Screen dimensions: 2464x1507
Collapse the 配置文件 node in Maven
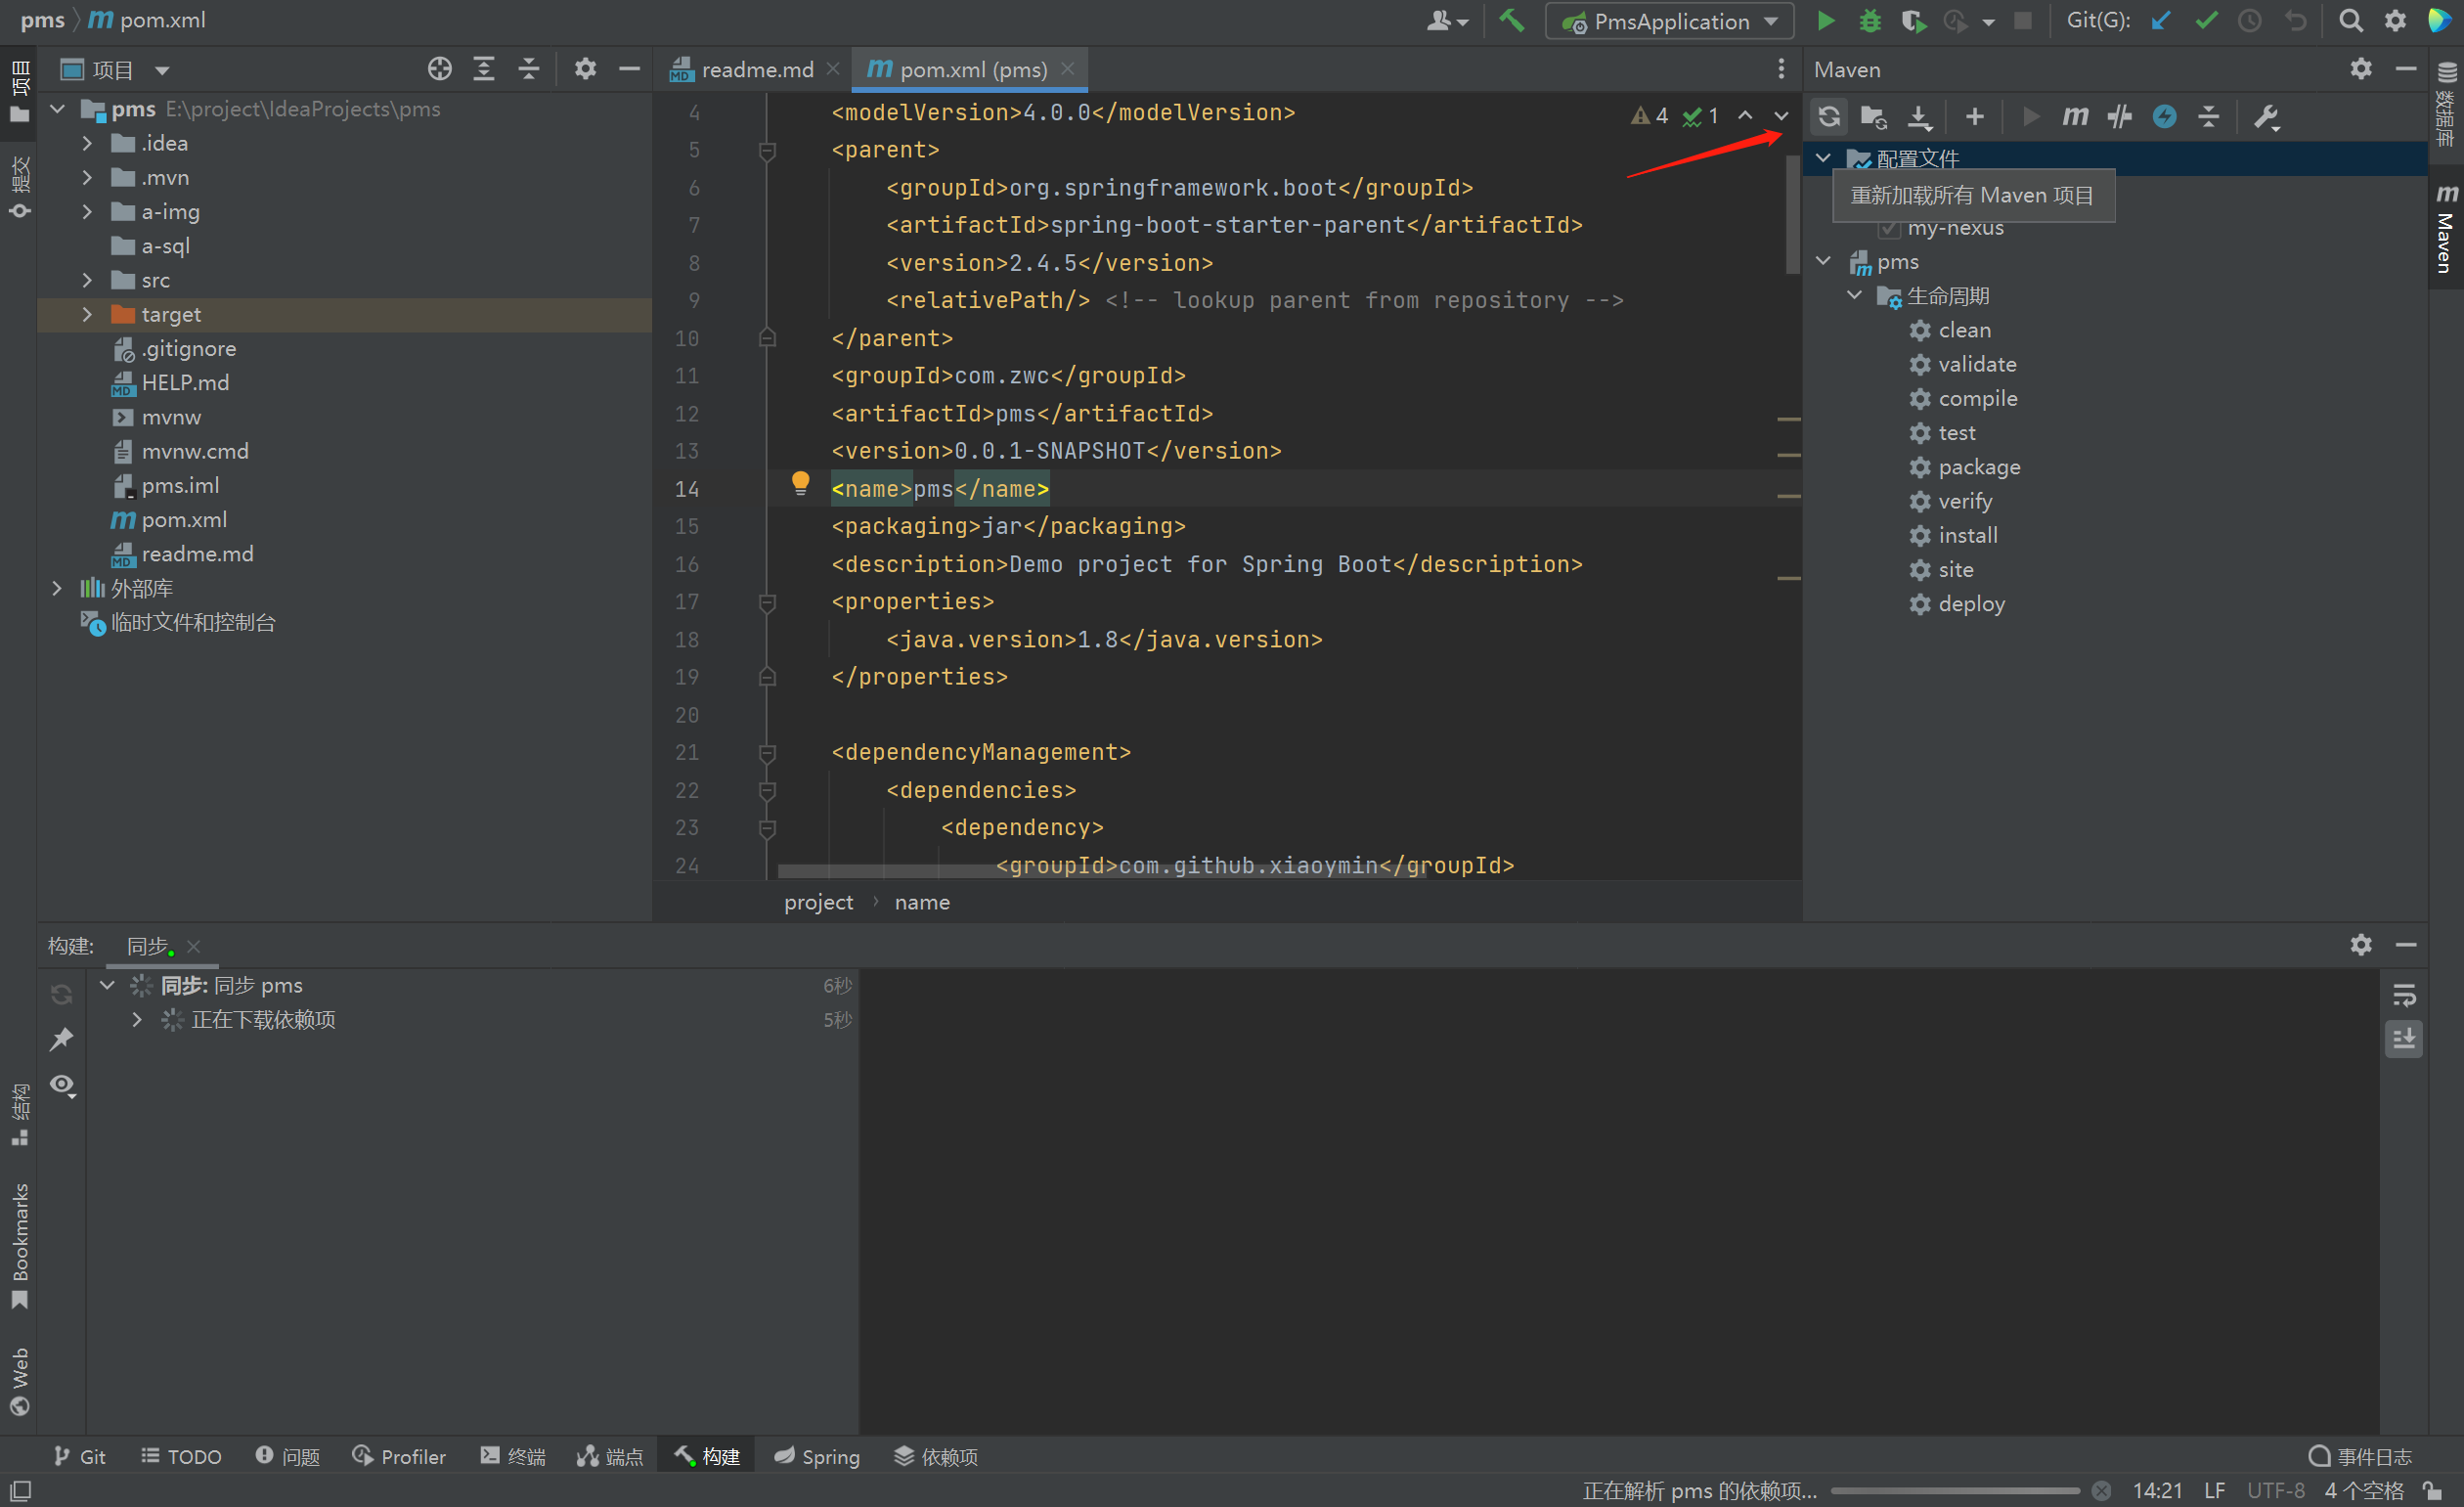pyautogui.click(x=1823, y=158)
